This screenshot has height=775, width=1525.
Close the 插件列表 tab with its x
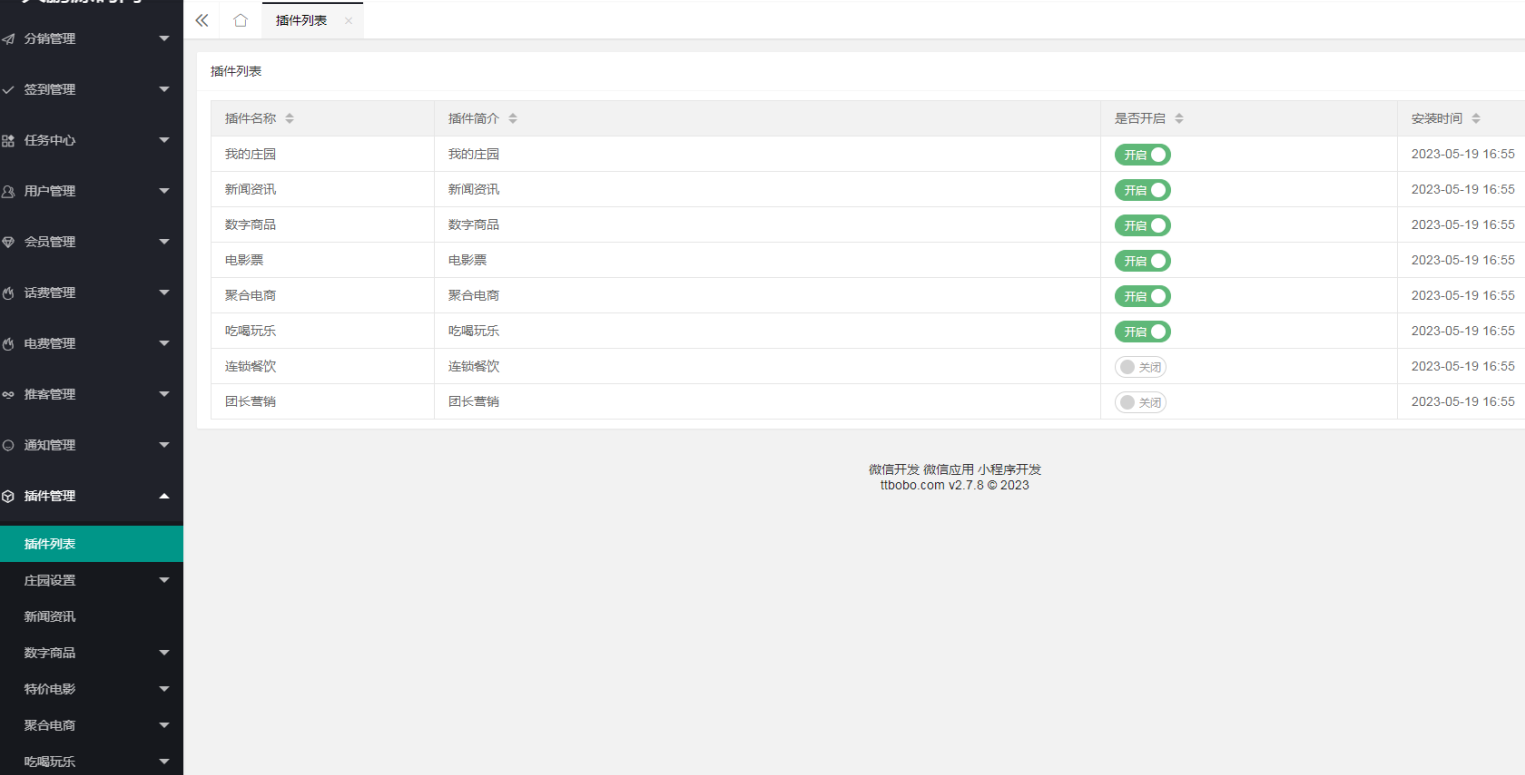[348, 21]
